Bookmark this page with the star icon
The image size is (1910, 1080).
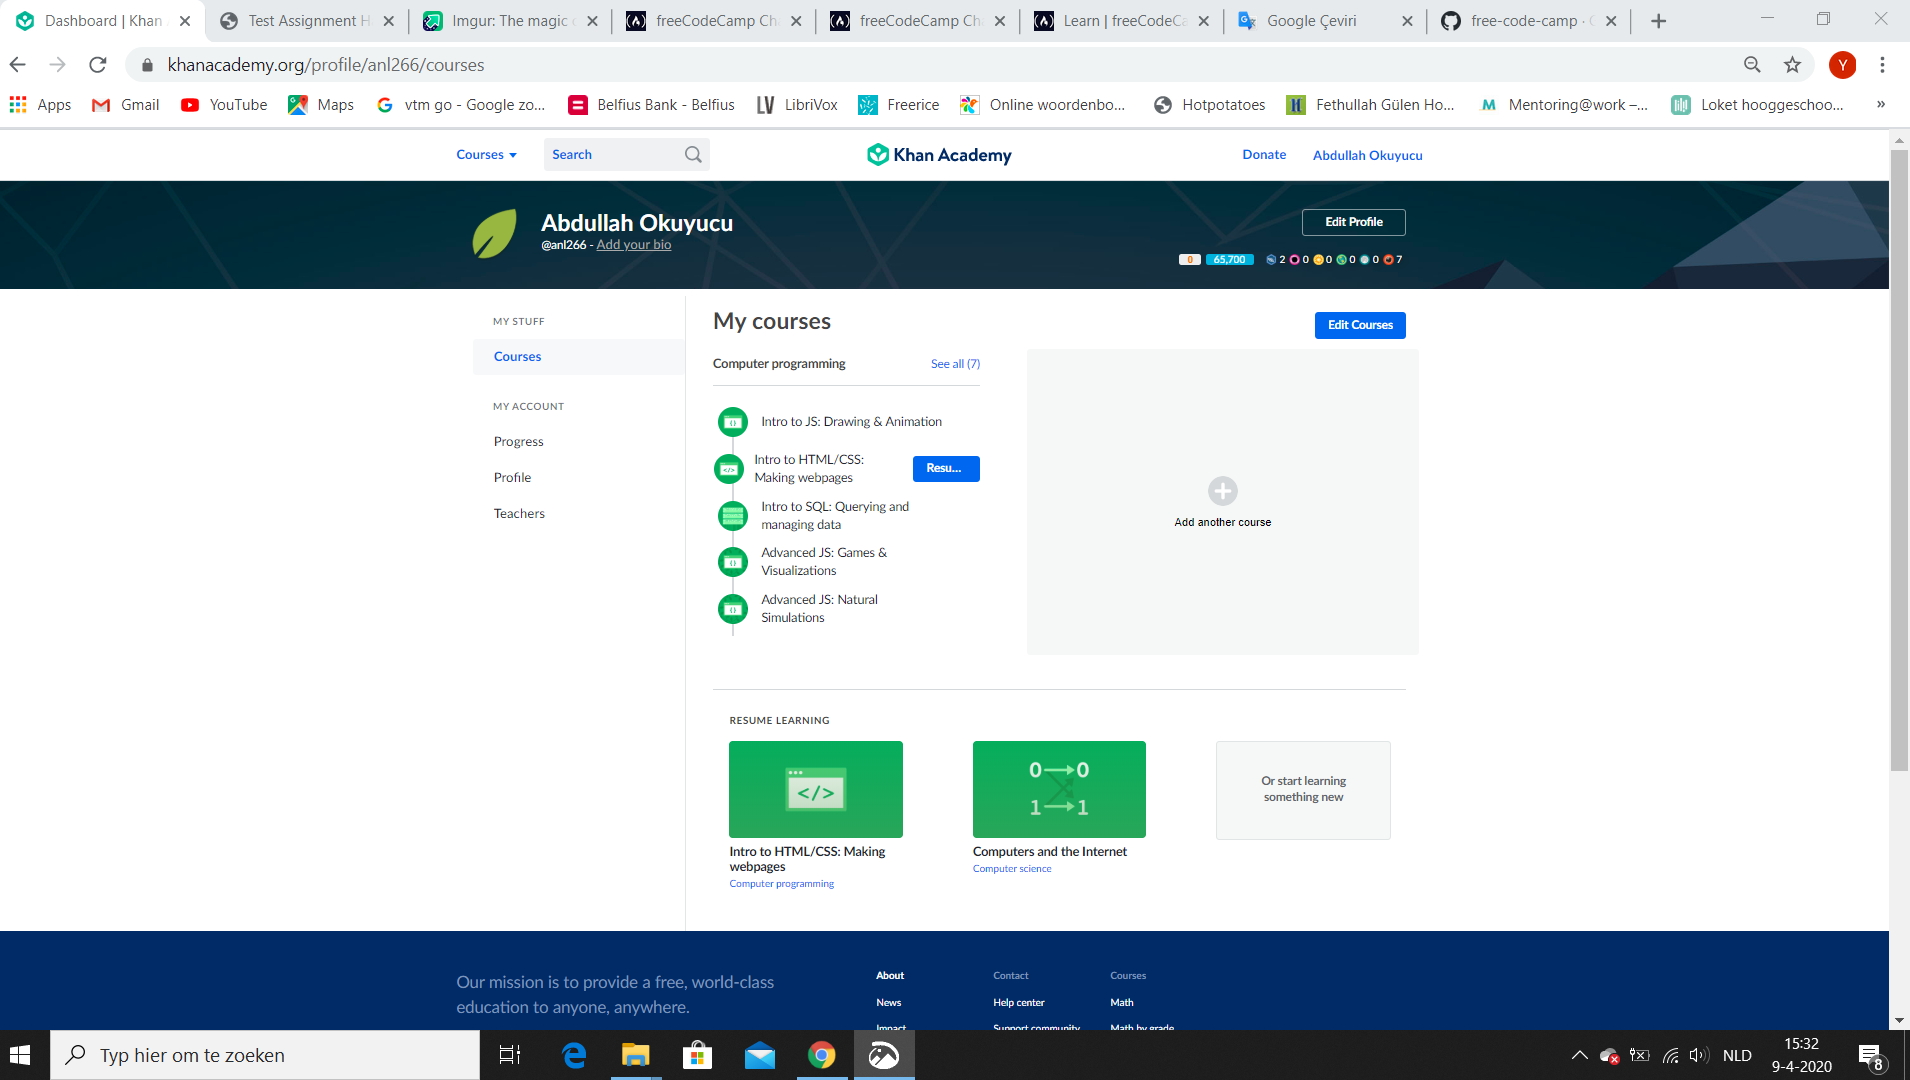[x=1792, y=65]
